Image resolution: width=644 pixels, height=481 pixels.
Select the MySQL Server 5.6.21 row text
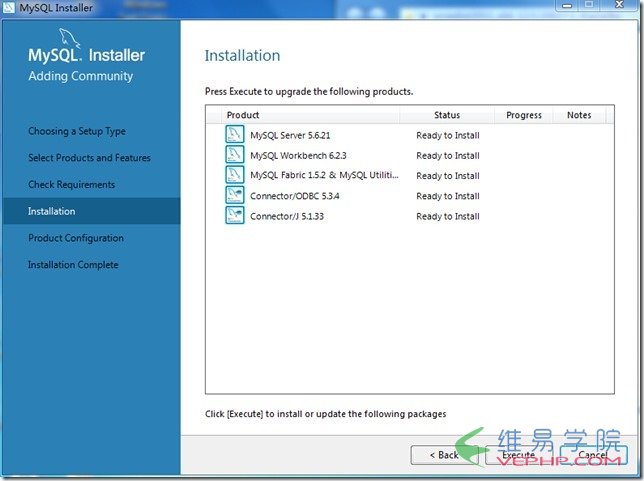(x=290, y=135)
